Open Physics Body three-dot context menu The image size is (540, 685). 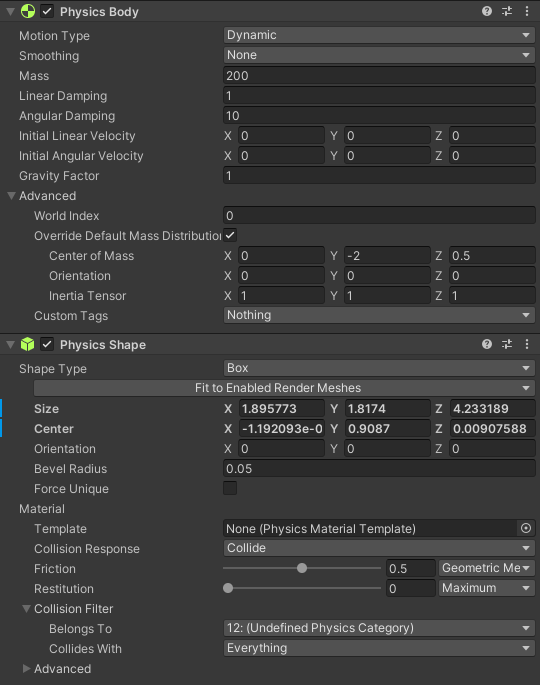pyautogui.click(x=527, y=11)
